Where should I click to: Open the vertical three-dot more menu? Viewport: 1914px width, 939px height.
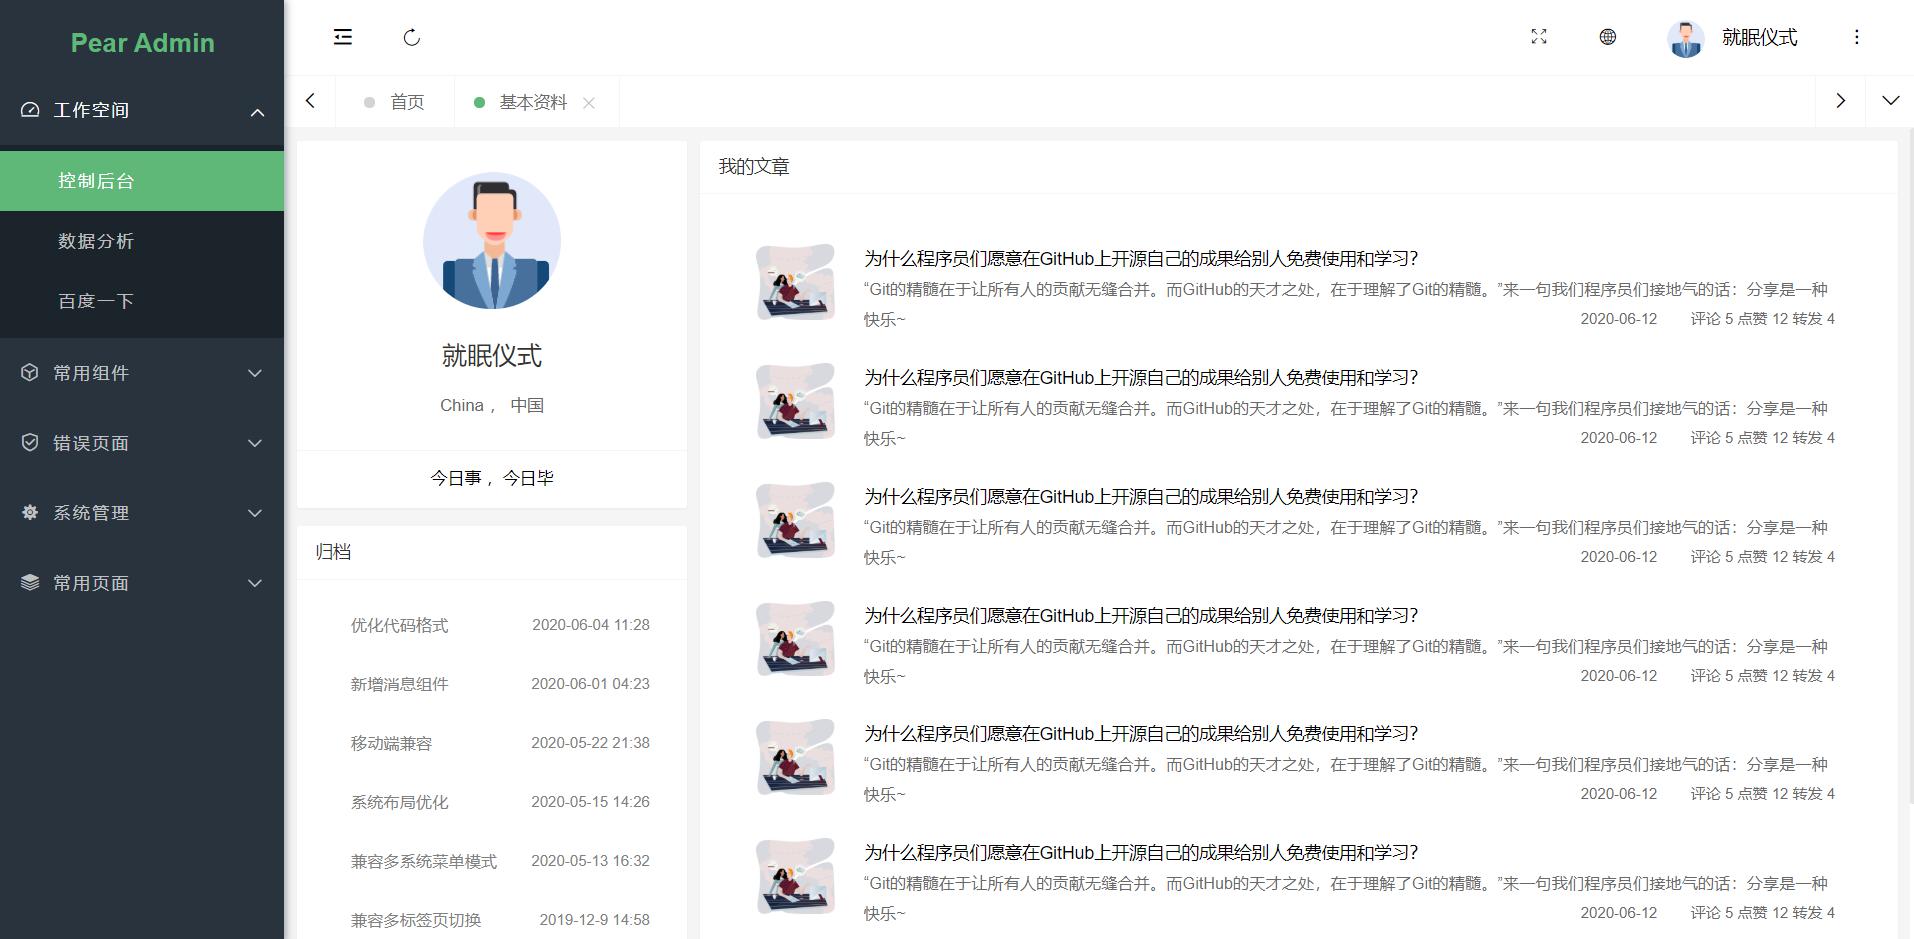[1856, 37]
